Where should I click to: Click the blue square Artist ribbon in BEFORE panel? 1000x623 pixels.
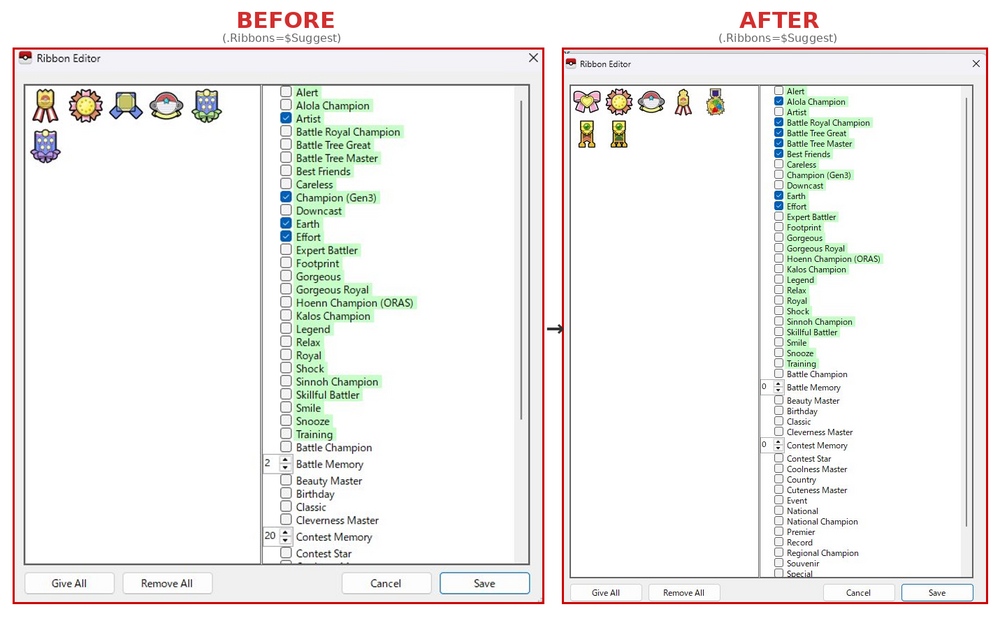[126, 105]
